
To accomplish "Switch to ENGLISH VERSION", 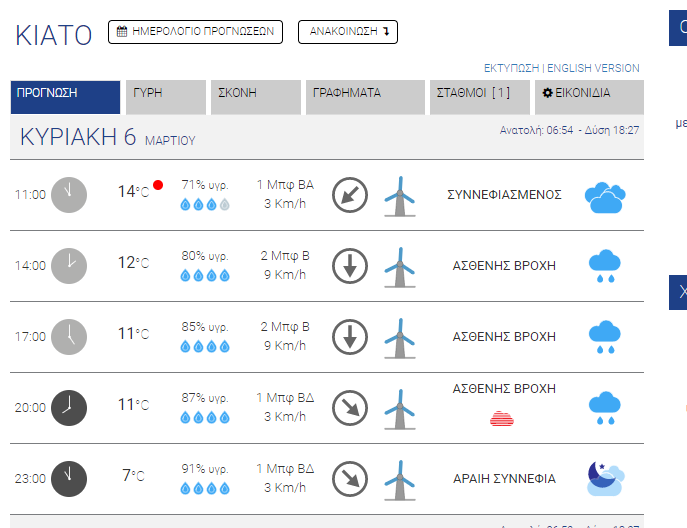I will click(x=593, y=68).
